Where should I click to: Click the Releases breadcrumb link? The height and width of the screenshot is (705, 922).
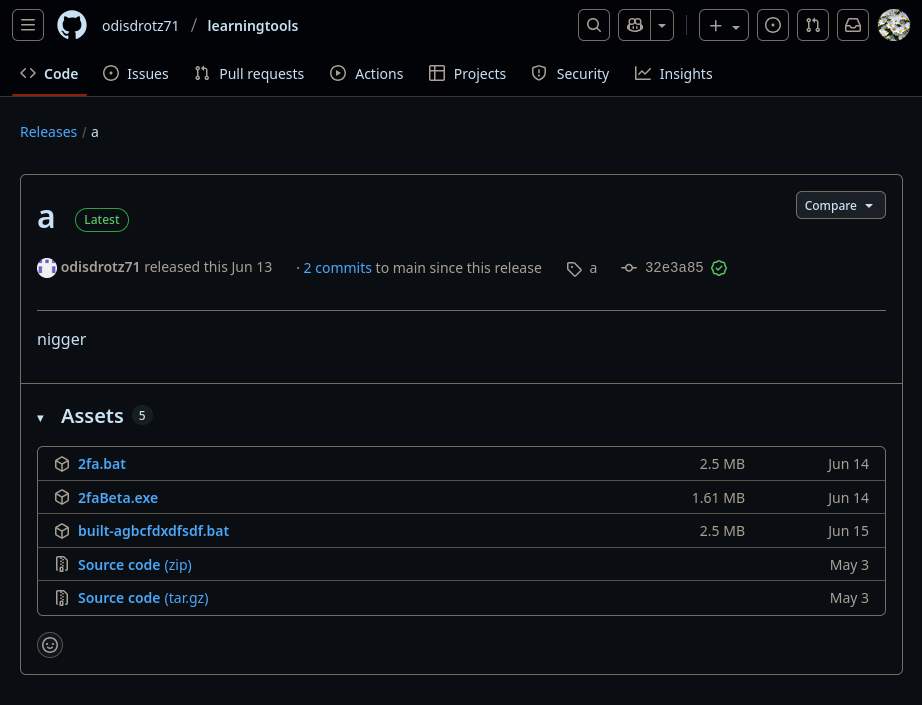point(48,132)
